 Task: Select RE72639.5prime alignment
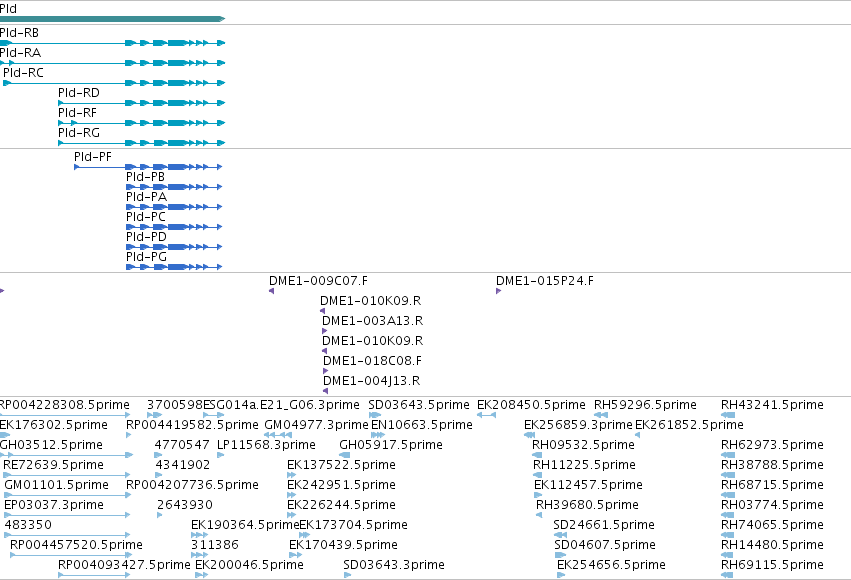[53, 466]
